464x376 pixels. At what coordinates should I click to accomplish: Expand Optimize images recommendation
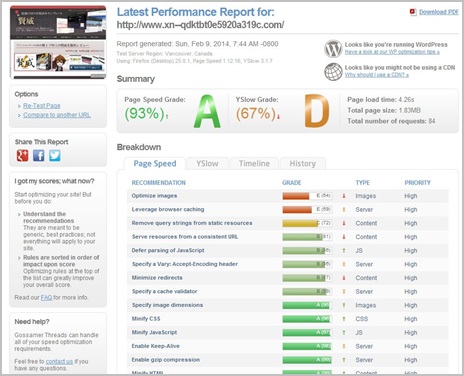tap(154, 196)
